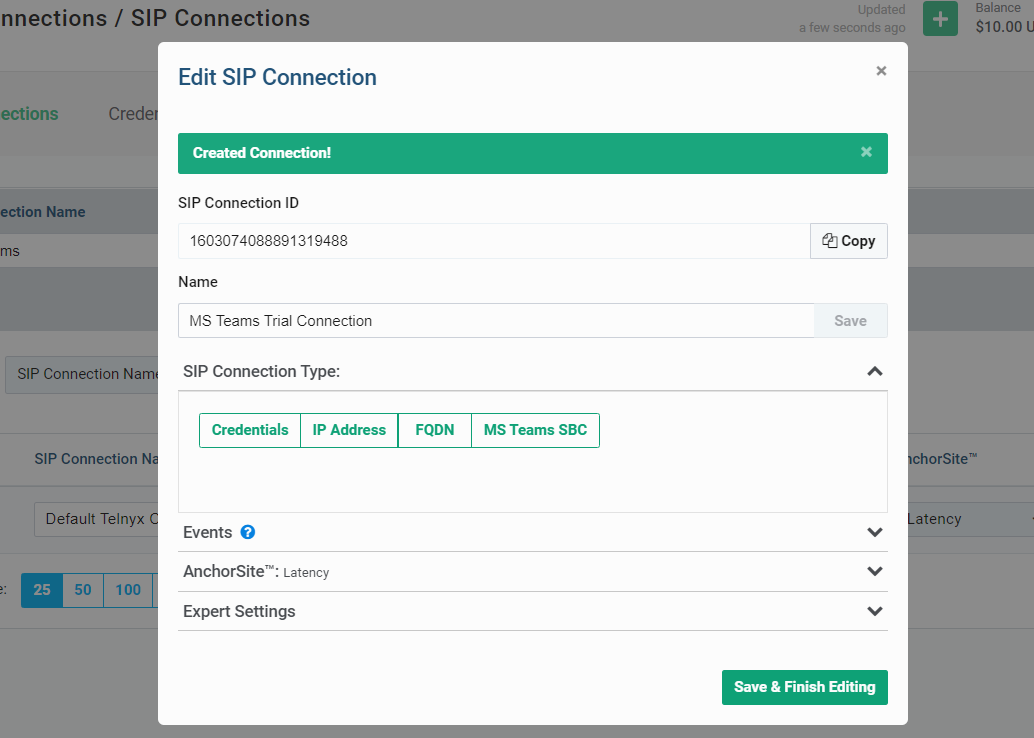Dismiss the Created Connection alert
Image resolution: width=1034 pixels, height=738 pixels.
(866, 152)
